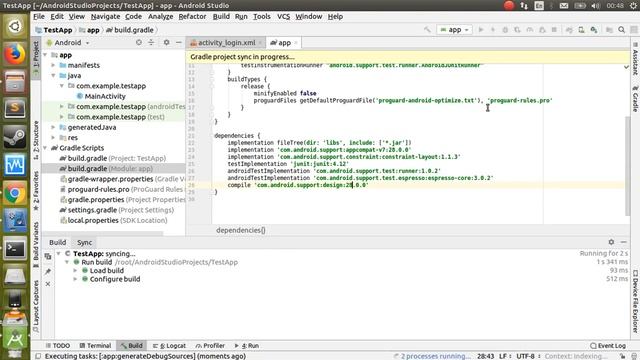Select settings.gradle file
This screenshot has height=360, width=640.
point(117,210)
